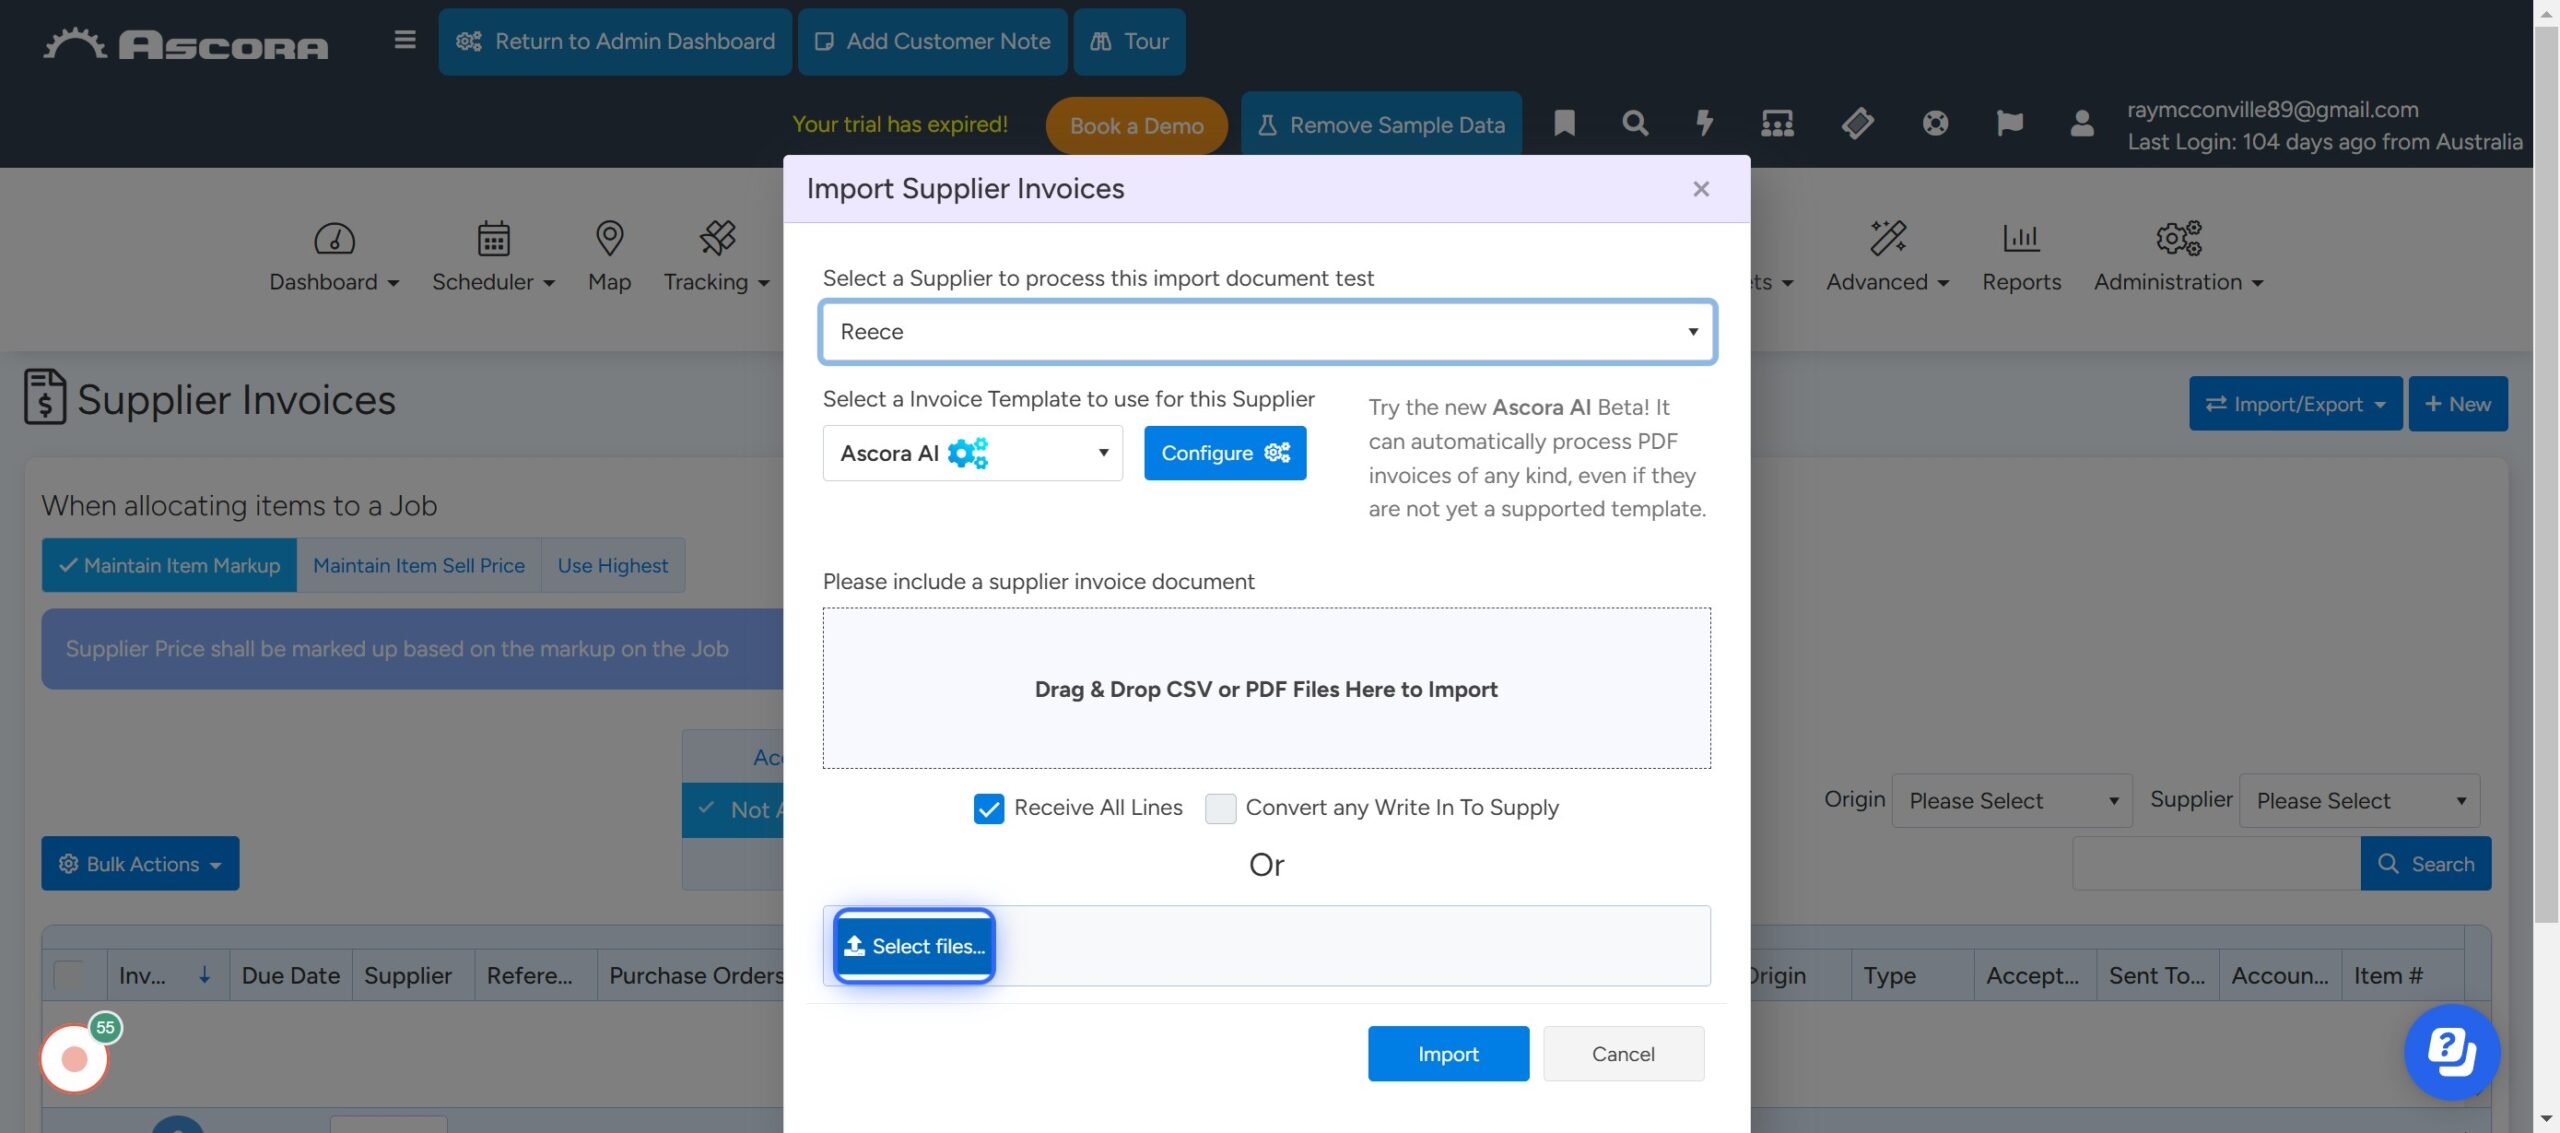This screenshot has width=2560, height=1133.
Task: Tick the select-all checkbox in table header
Action: tap(69, 975)
